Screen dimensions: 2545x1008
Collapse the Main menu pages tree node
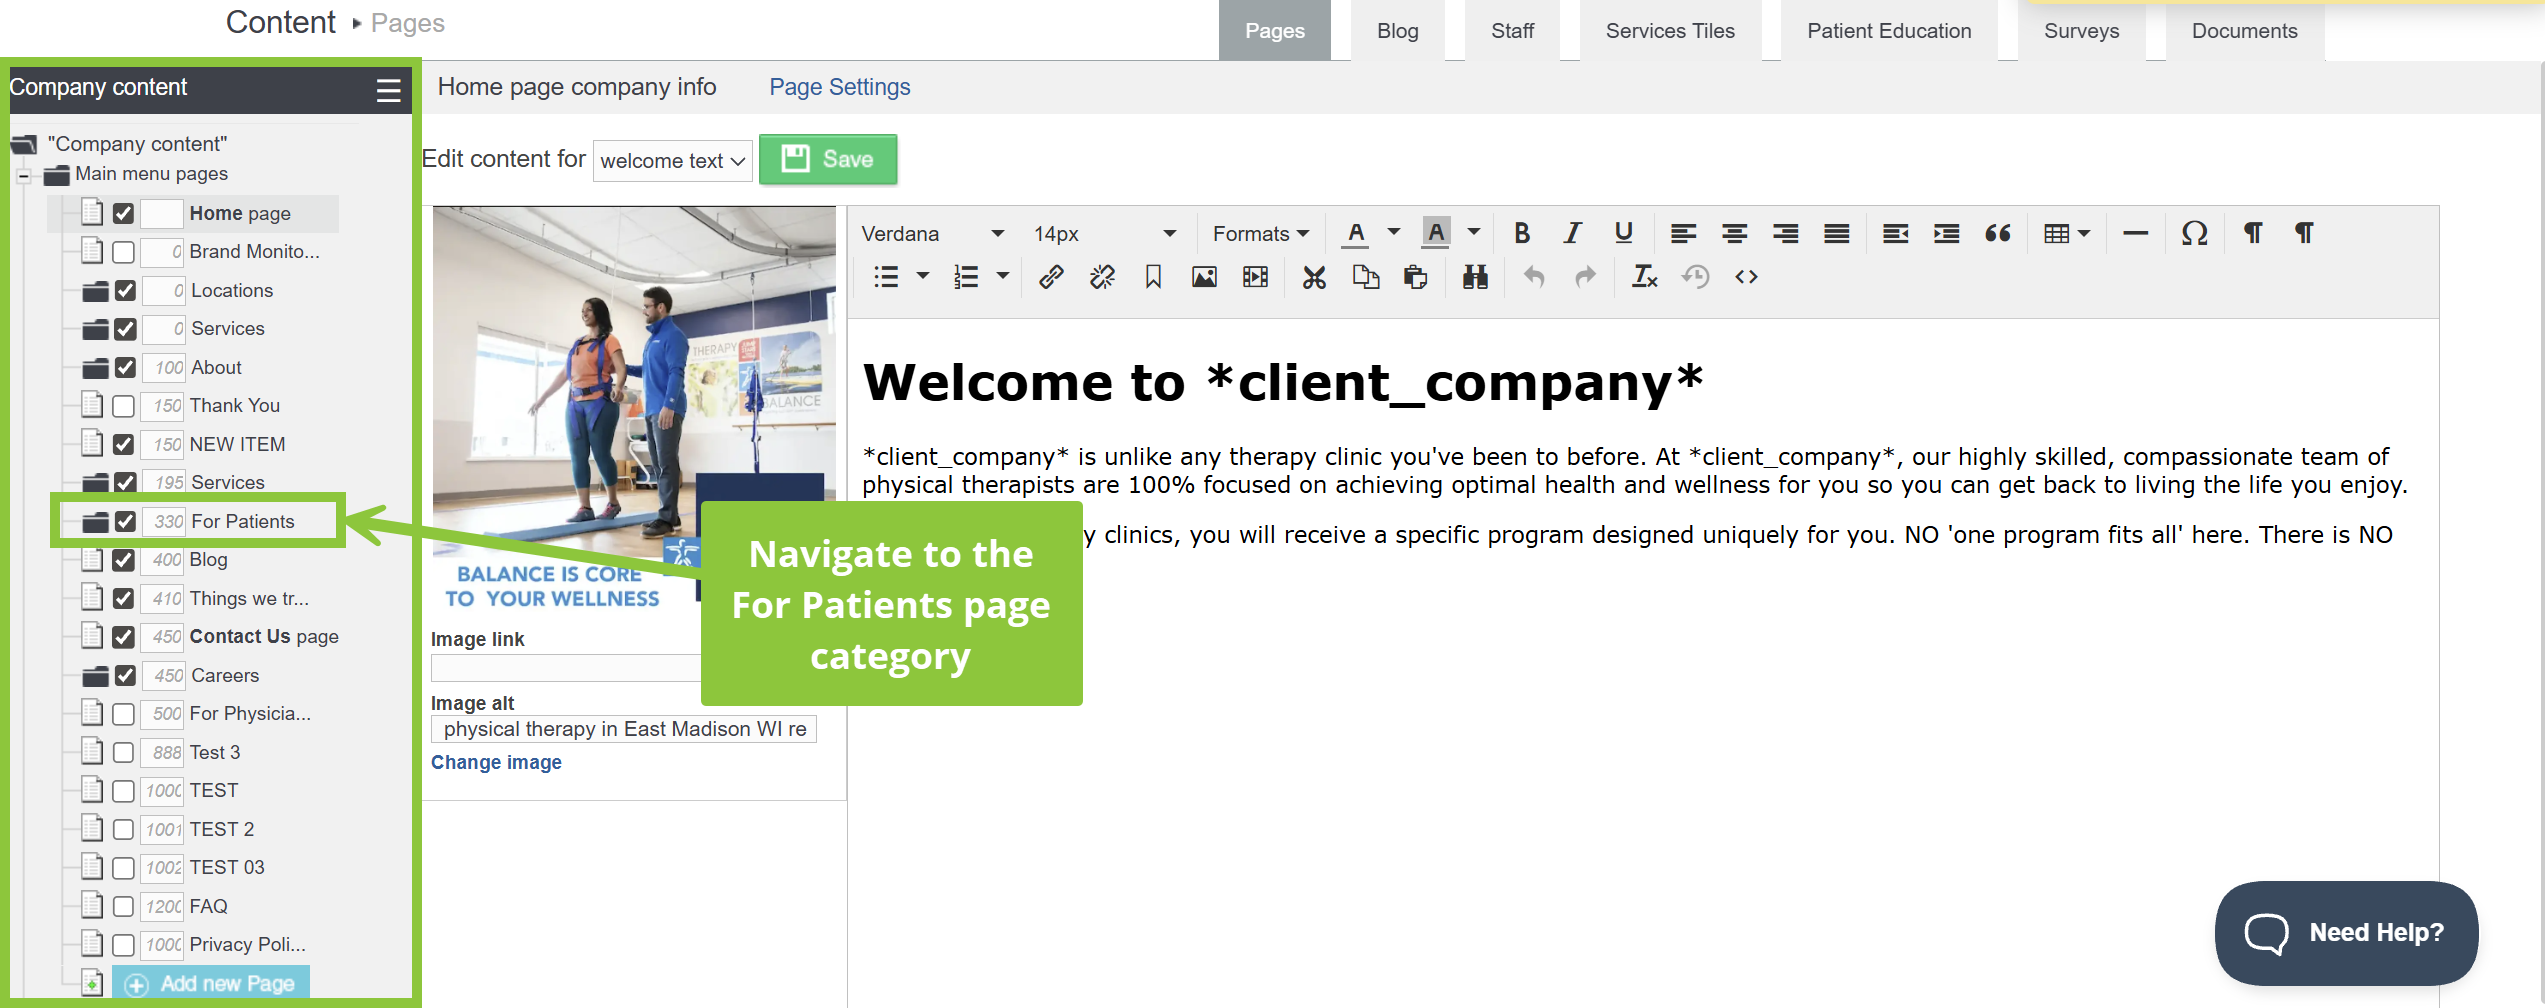(23, 176)
